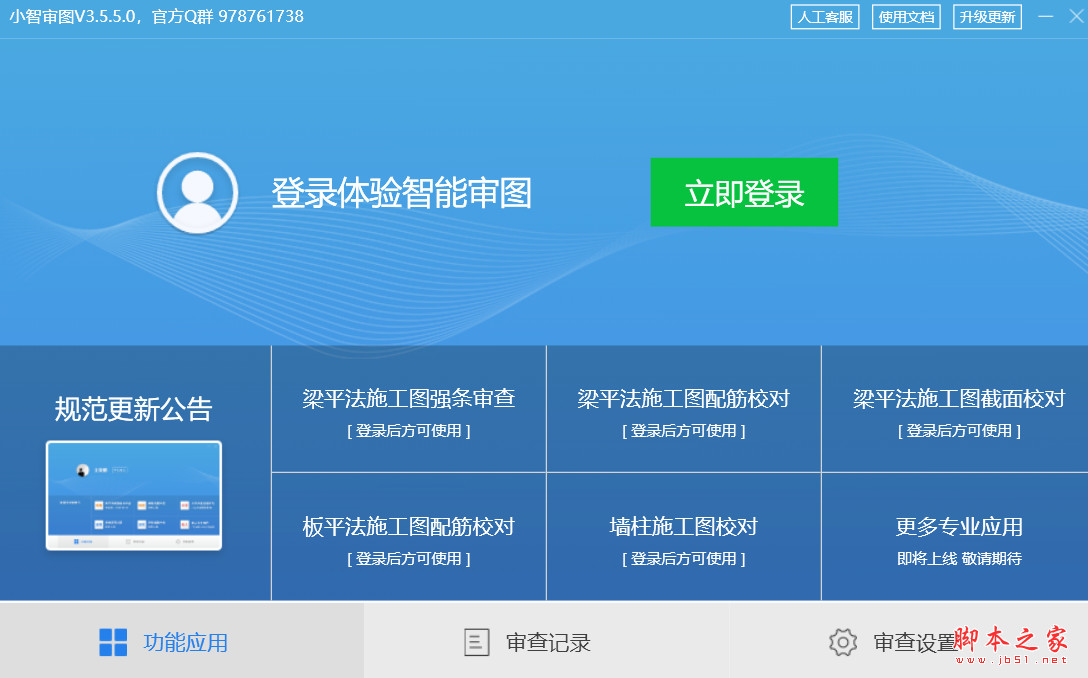Click the 立即登录 green button
Image resolution: width=1088 pixels, height=678 pixels.
click(x=744, y=193)
